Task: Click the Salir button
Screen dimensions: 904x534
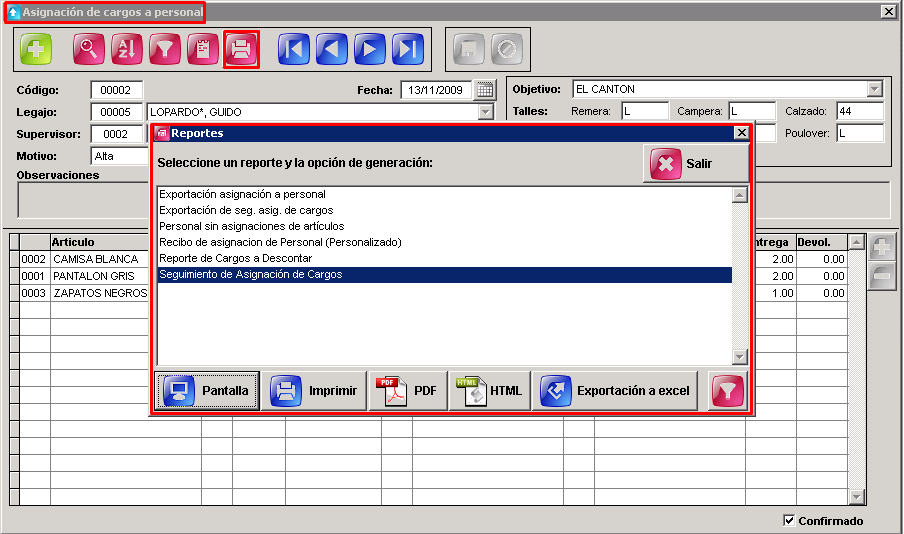Action: [x=696, y=164]
